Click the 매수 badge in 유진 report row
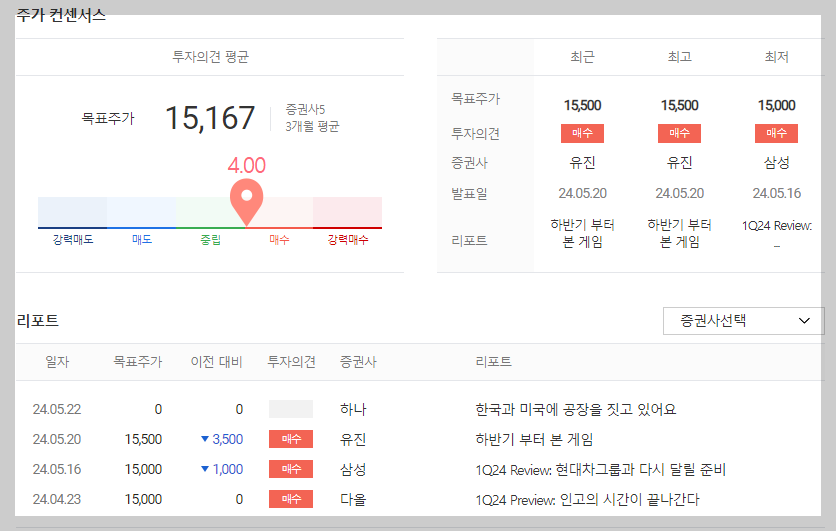 point(291,439)
